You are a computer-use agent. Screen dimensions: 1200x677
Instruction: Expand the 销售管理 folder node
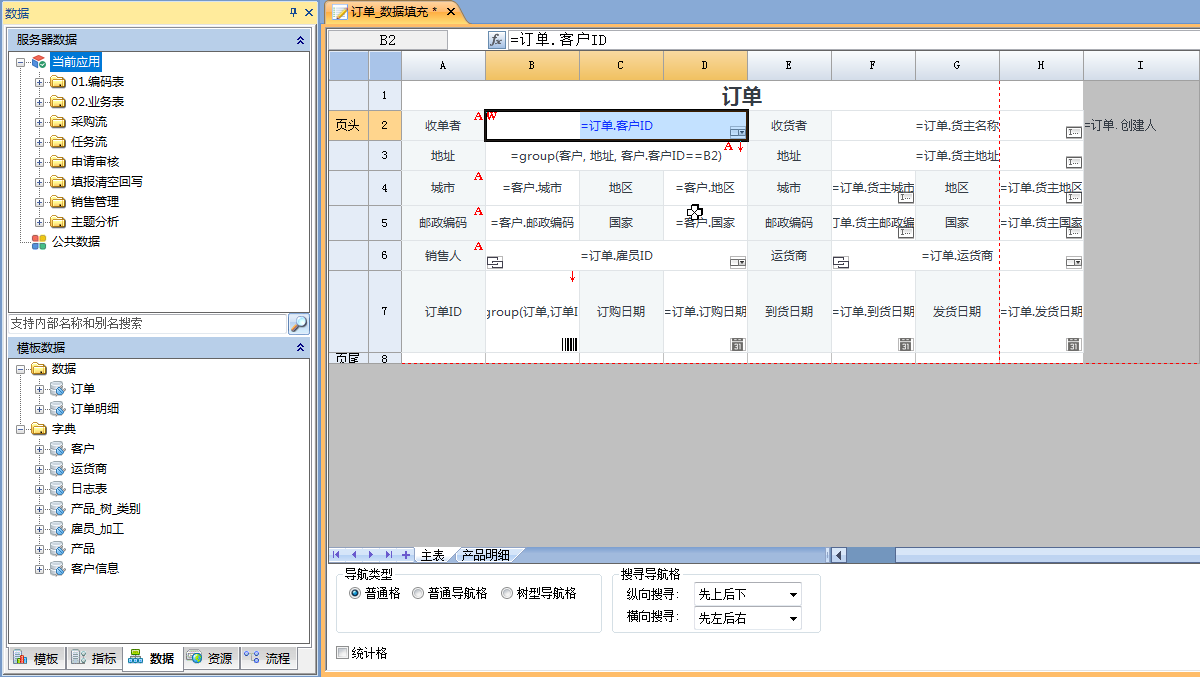click(x=40, y=202)
